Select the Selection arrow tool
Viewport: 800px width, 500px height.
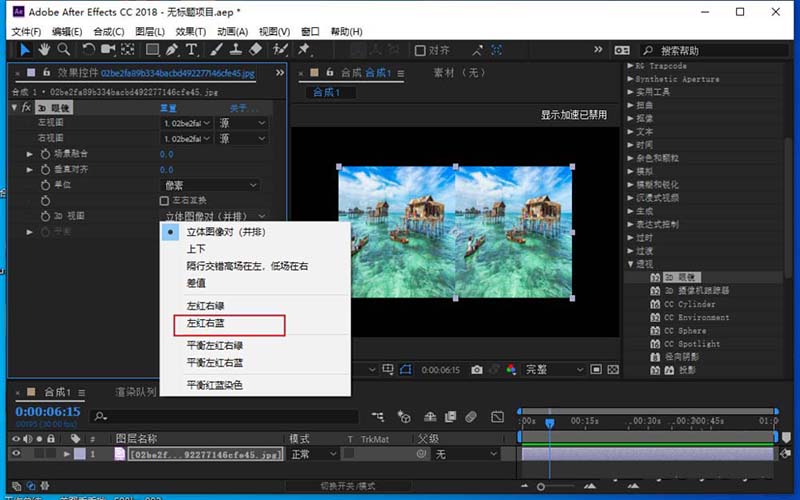(x=24, y=49)
